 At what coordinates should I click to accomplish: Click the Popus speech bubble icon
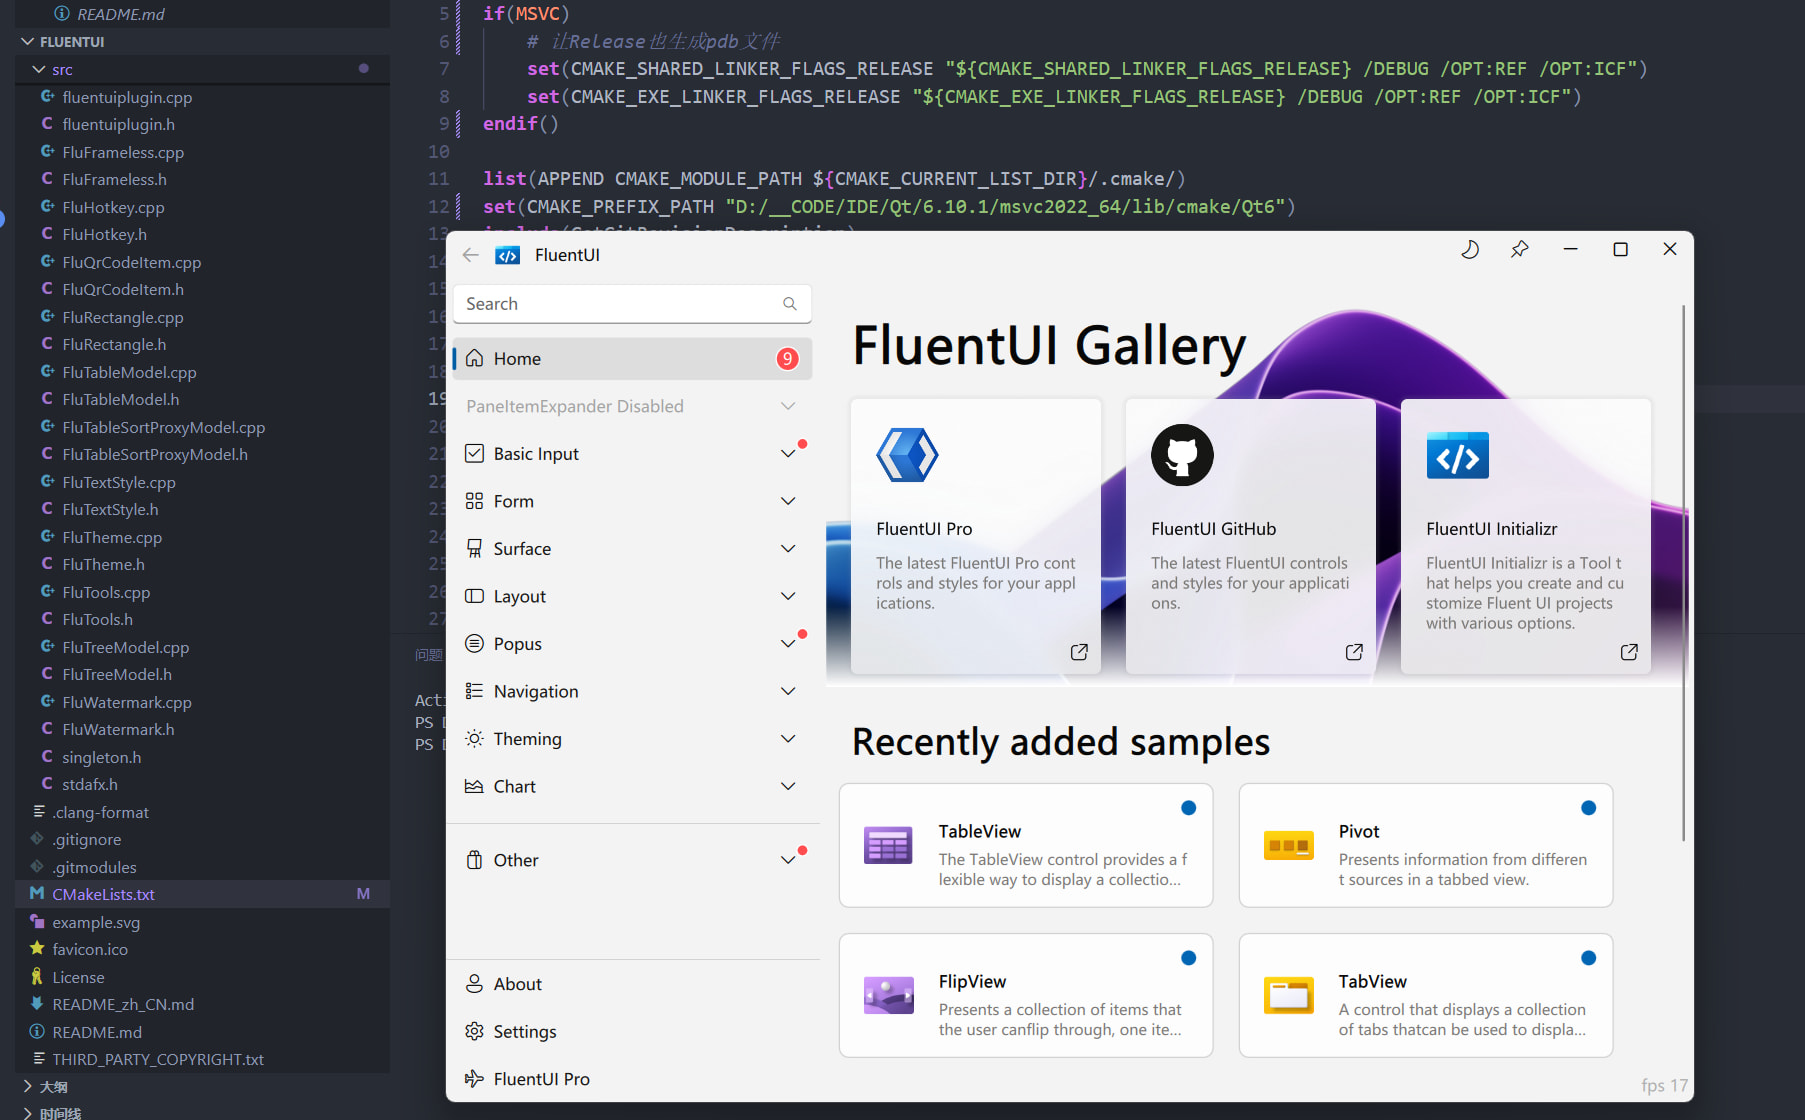(475, 644)
